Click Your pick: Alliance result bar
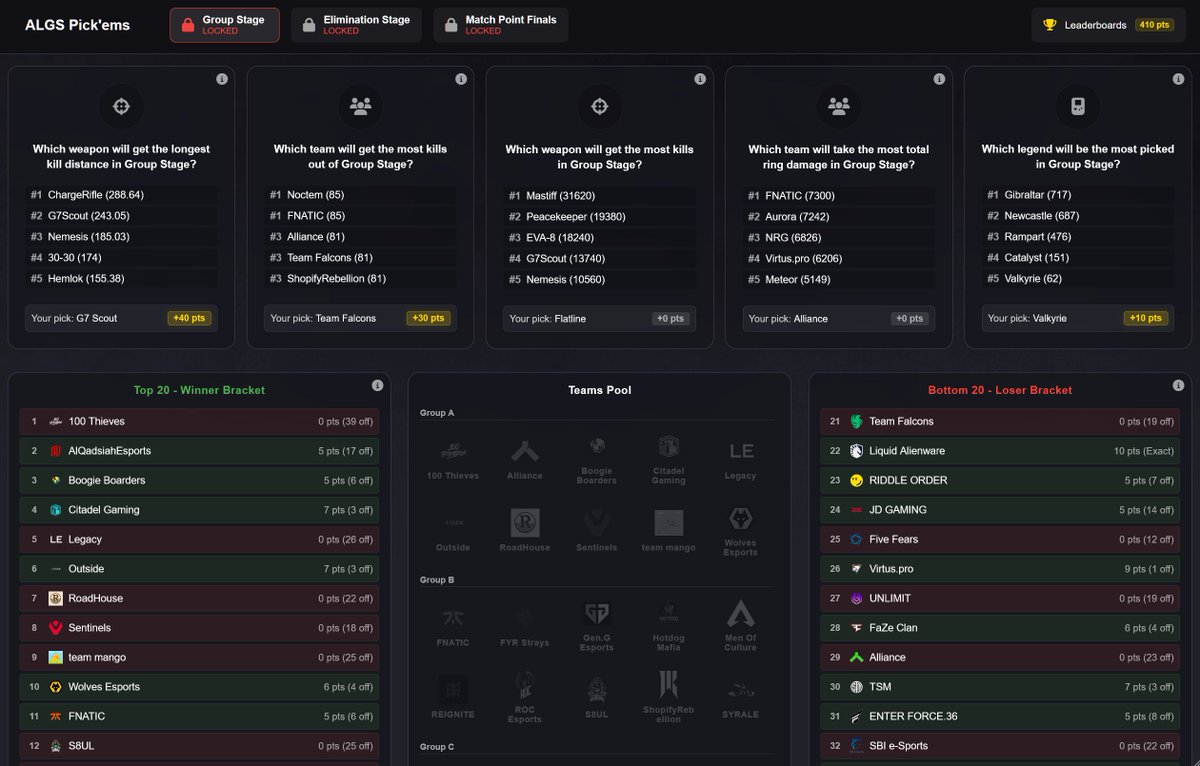This screenshot has height=766, width=1200. pyautogui.click(x=839, y=319)
